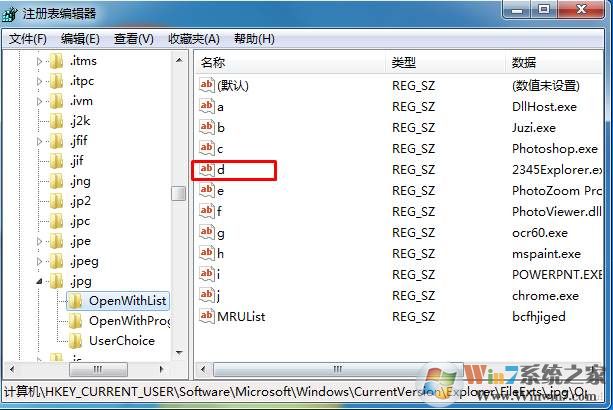Click the tree pane scroll right arrow
This screenshot has height=410, width=613.
coord(161,369)
